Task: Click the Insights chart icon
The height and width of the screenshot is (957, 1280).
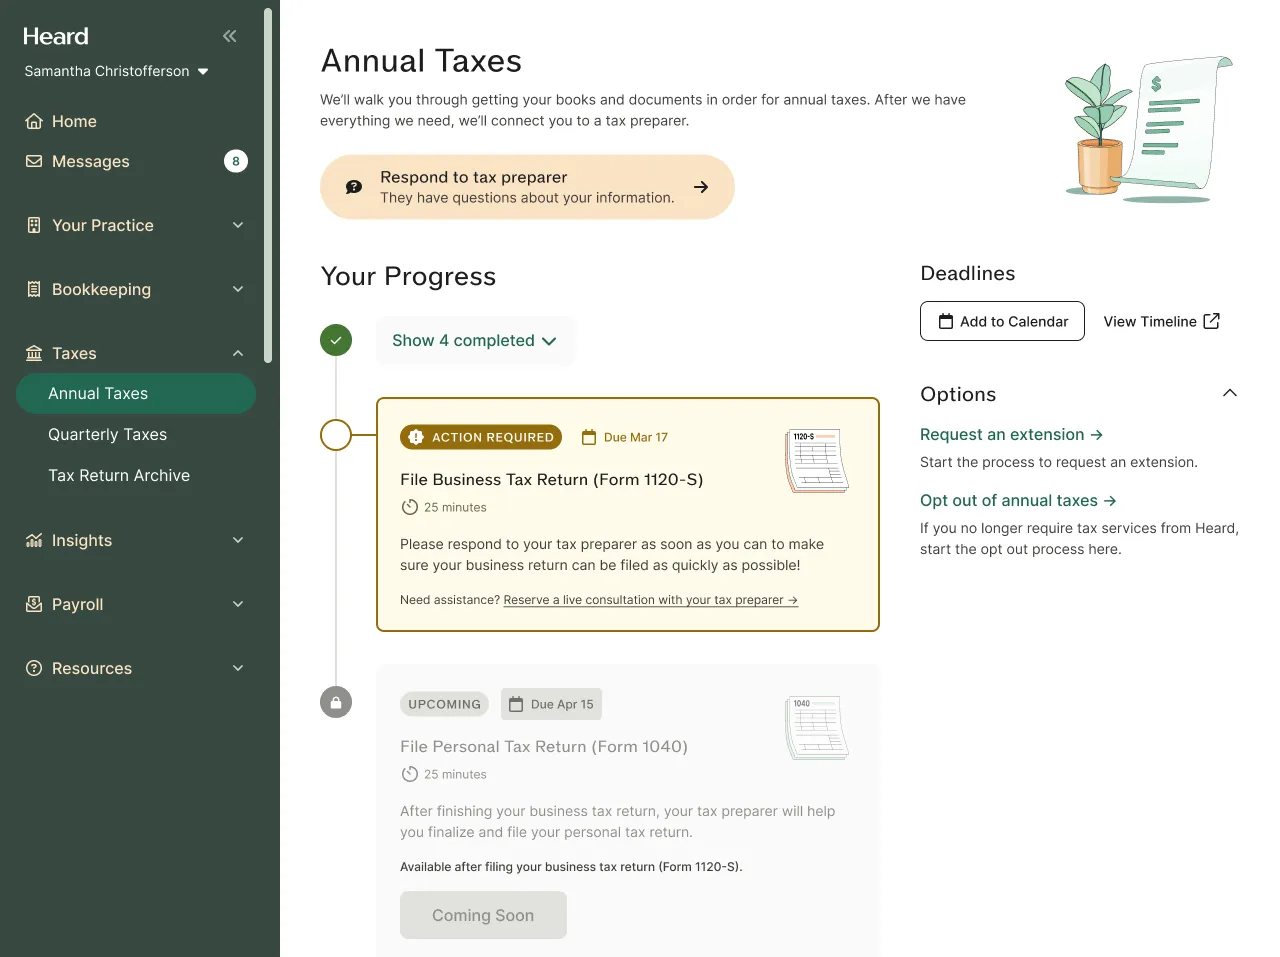Action: point(34,540)
